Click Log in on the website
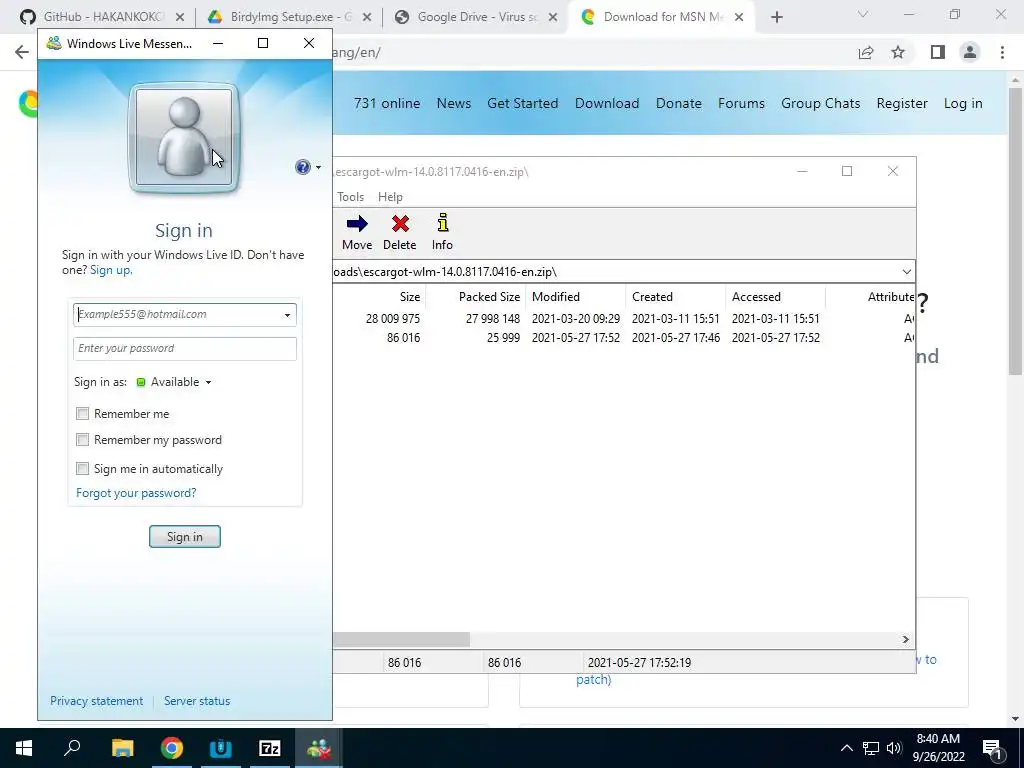Screen dimensions: 1024x768 (963, 103)
